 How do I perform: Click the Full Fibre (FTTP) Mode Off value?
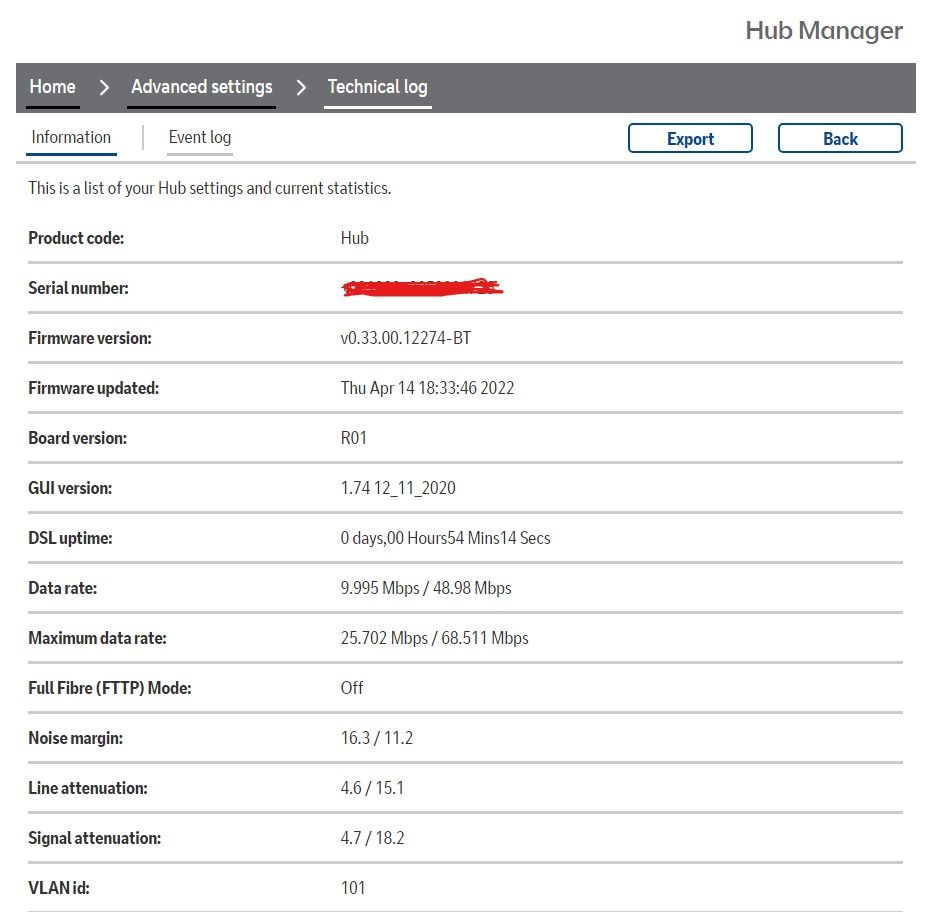click(x=352, y=688)
